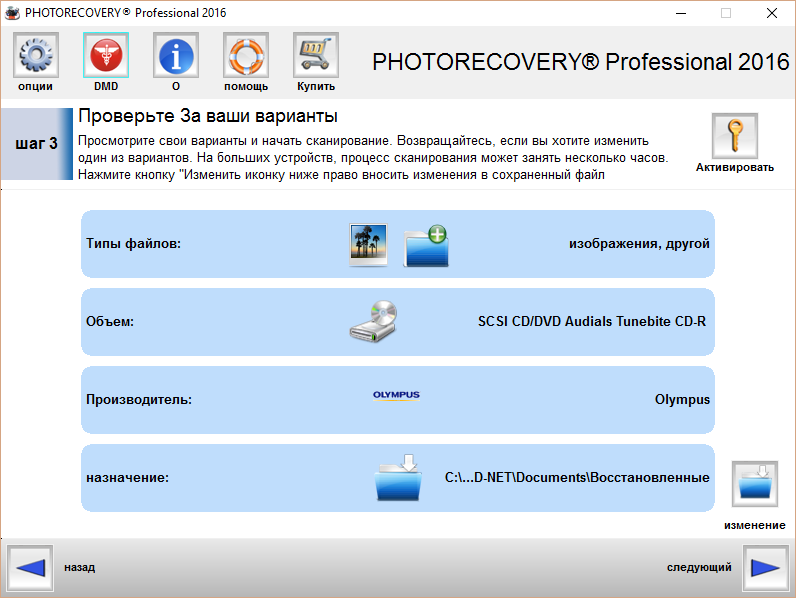Open the опции gear icon
Image resolution: width=796 pixels, height=598 pixels.
(x=36, y=55)
